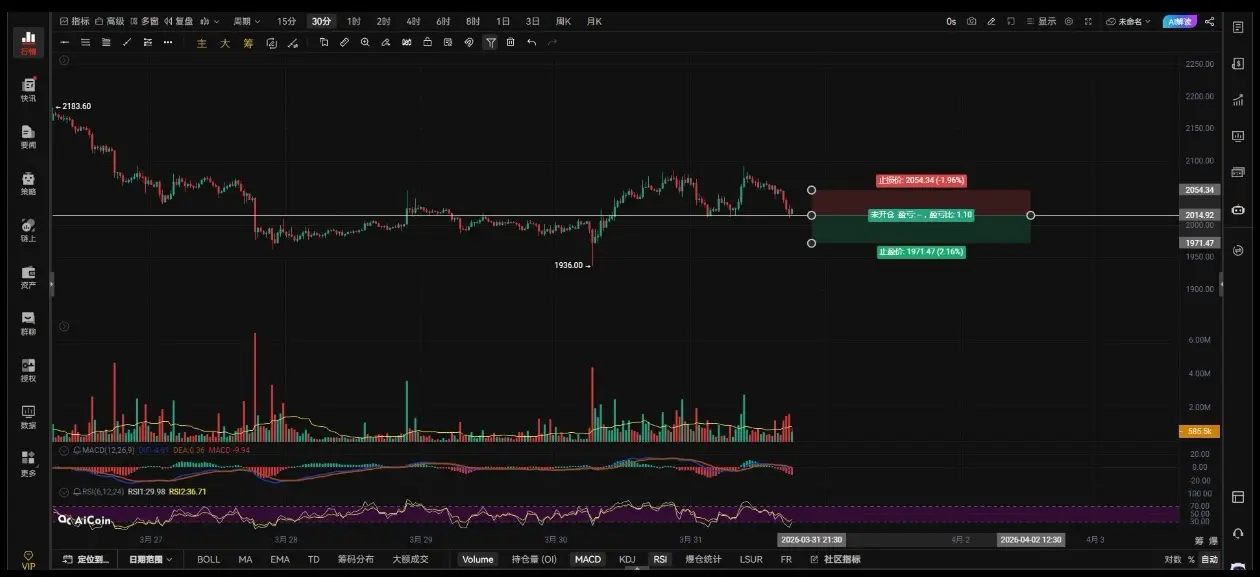Toggle the 筹 chip distribution indicator
Viewport: 1260px width, 577px height.
click(248, 43)
